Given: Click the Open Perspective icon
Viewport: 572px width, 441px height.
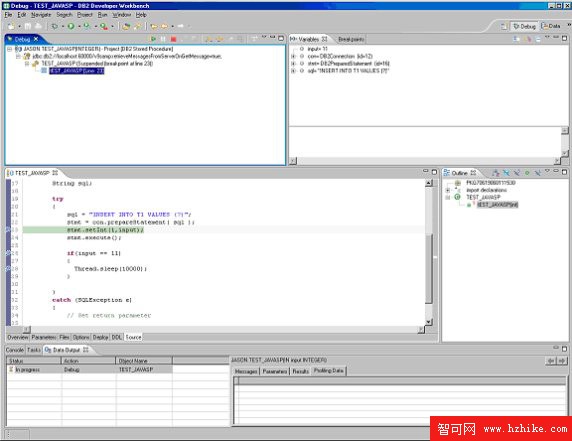Looking at the screenshot, I should 504,26.
